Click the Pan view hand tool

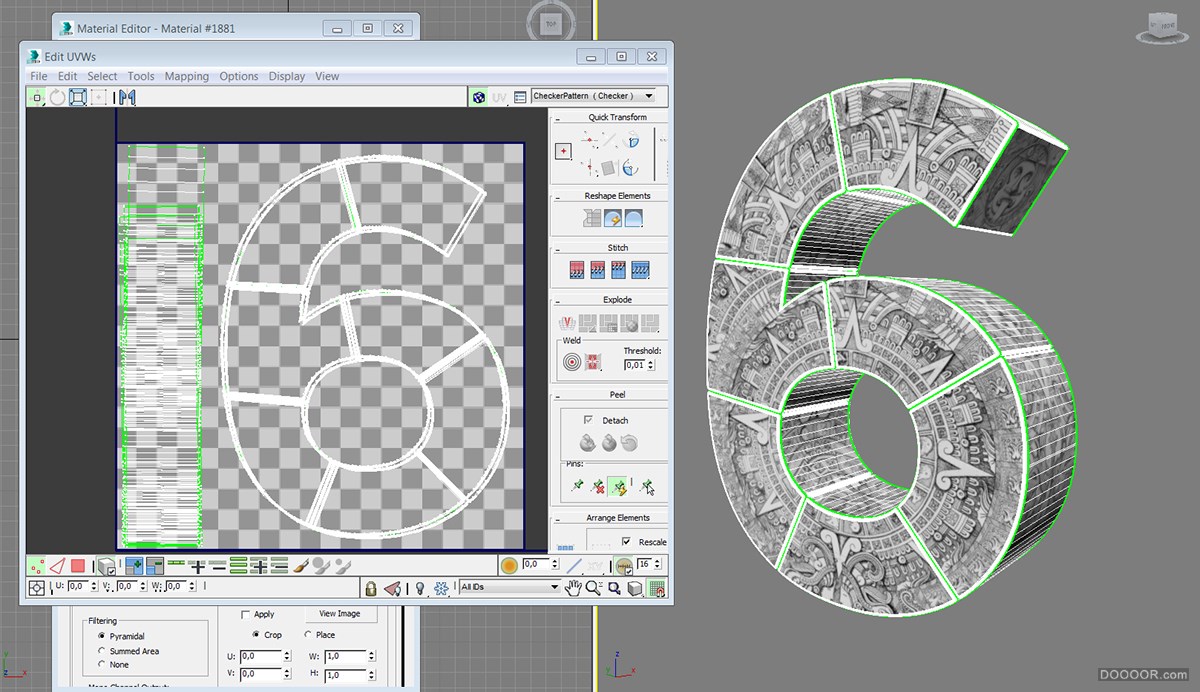pyautogui.click(x=574, y=588)
